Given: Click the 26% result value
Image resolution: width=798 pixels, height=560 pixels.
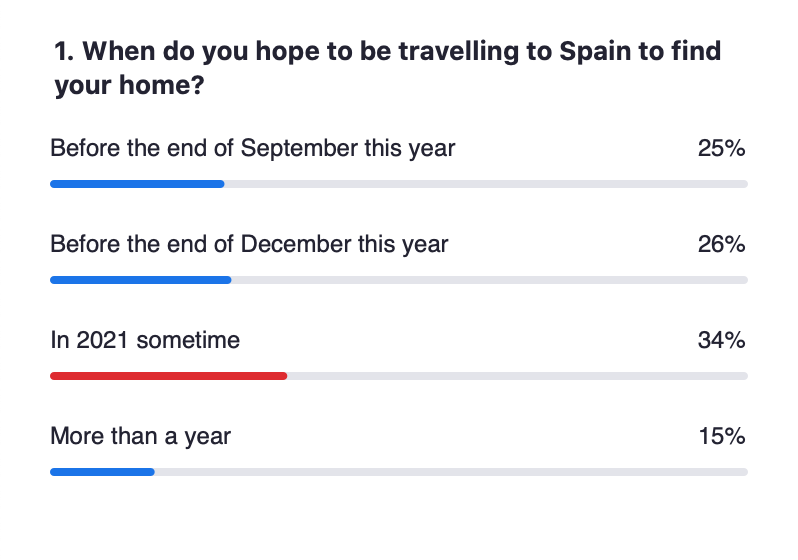Looking at the screenshot, I should [x=721, y=244].
